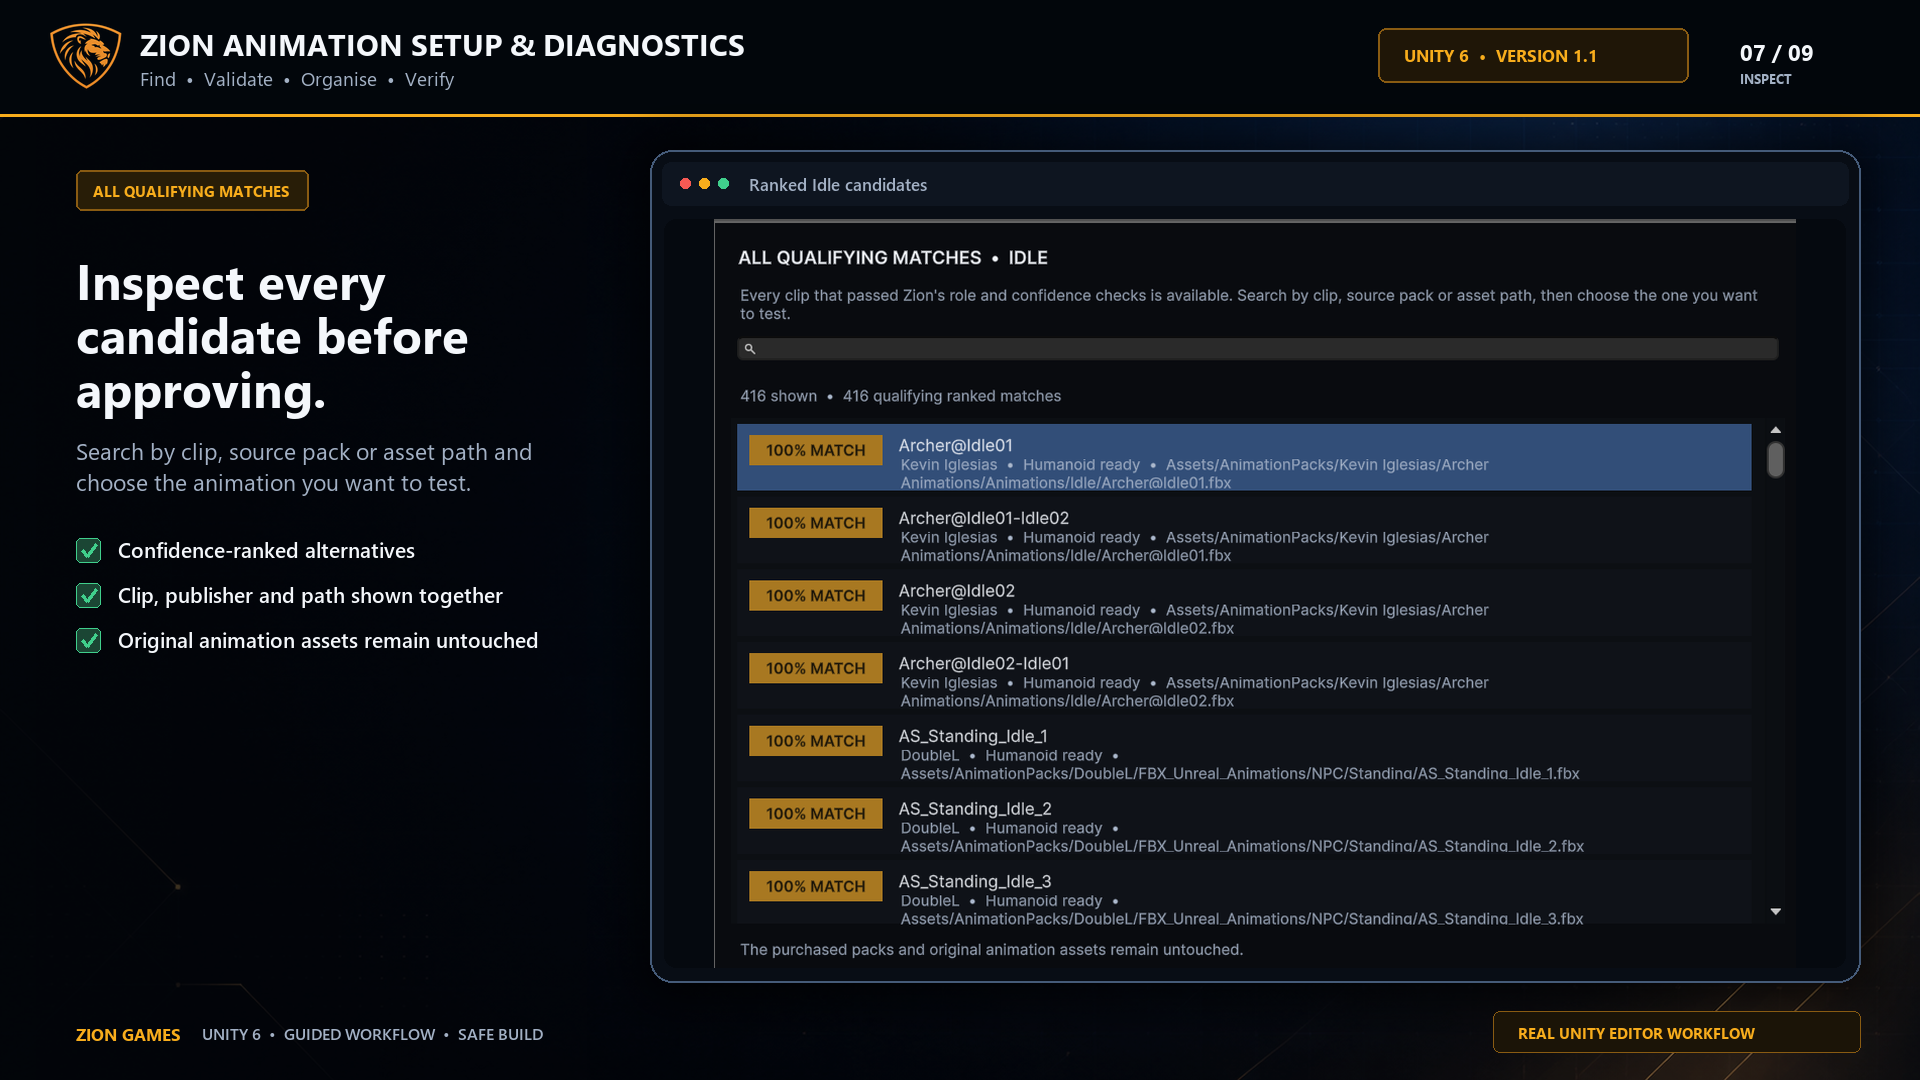Click the 07 / 09 Inspect step indicator
The image size is (1920, 1080).
coord(1776,63)
